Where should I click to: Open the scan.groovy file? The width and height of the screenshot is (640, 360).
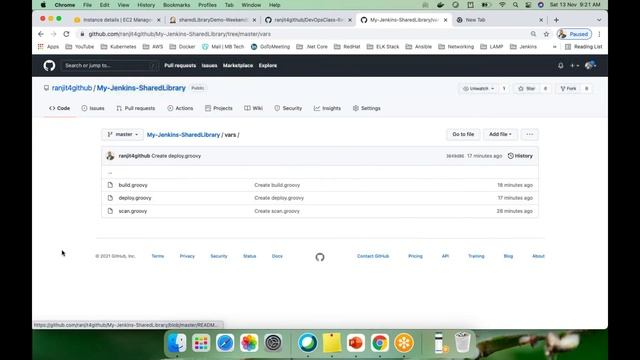click(x=133, y=211)
